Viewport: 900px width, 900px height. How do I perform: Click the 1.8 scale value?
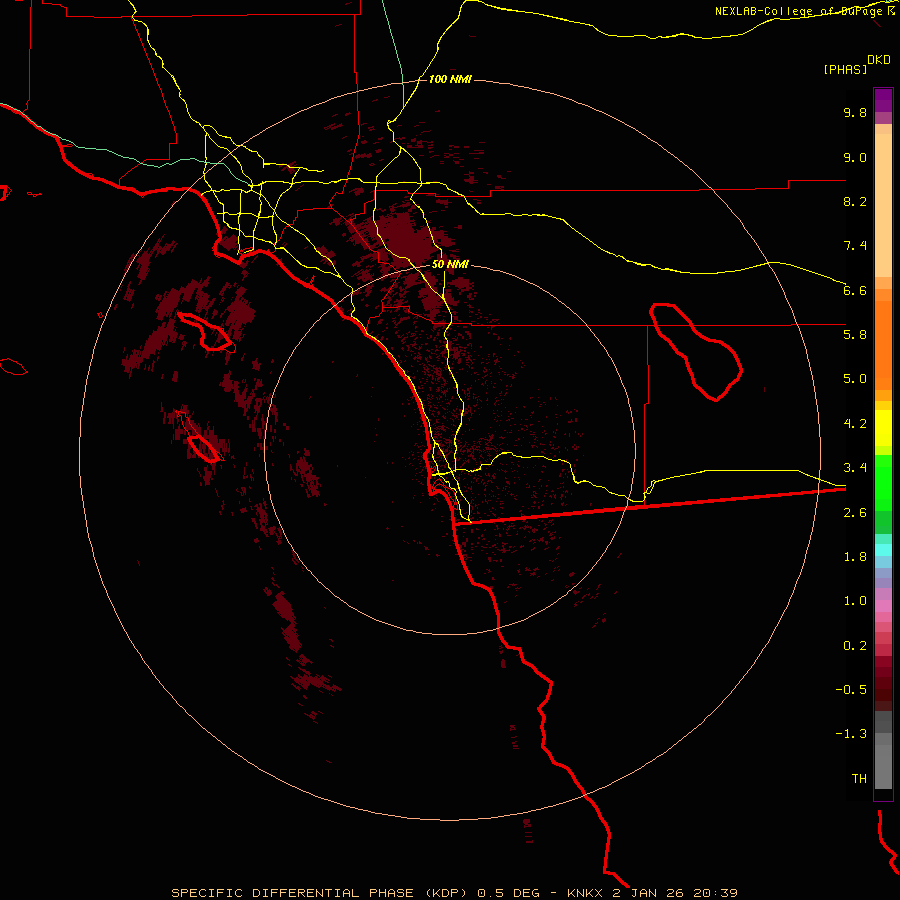[855, 557]
